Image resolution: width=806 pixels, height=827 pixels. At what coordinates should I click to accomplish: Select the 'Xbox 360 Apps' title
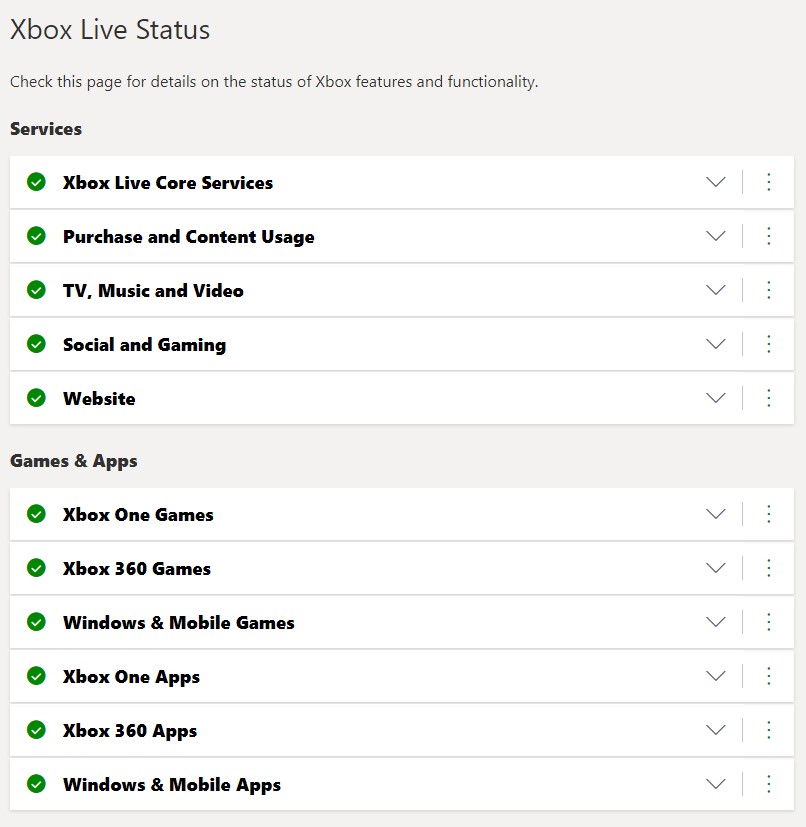[x=130, y=732]
